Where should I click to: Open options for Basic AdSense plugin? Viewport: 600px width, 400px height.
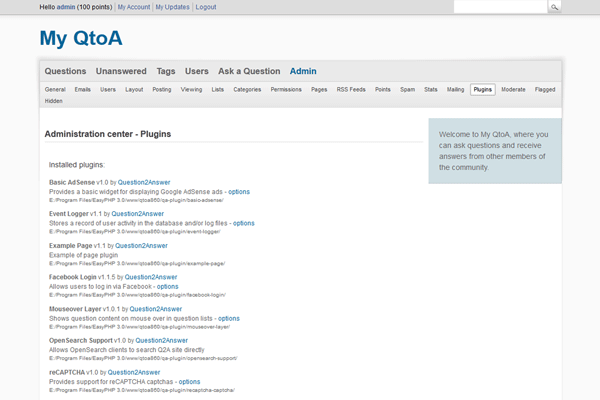(x=239, y=191)
